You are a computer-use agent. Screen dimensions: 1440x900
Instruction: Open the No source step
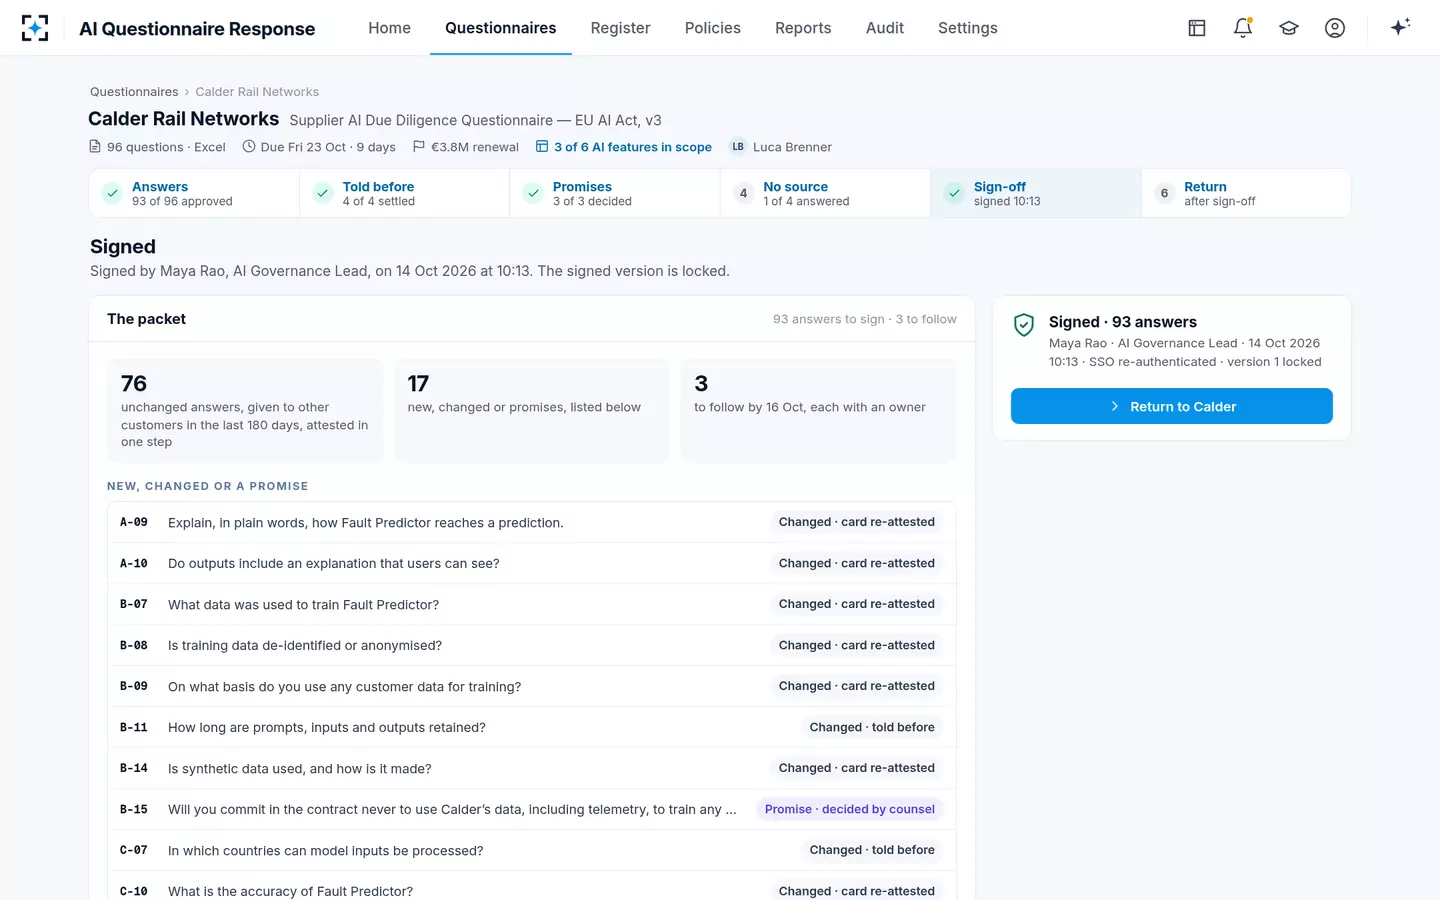tap(826, 193)
